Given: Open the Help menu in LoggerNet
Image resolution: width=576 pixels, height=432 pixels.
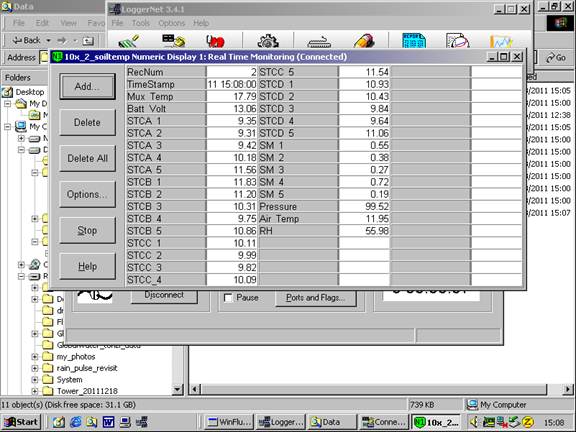Looking at the screenshot, I should pyautogui.click(x=201, y=23).
